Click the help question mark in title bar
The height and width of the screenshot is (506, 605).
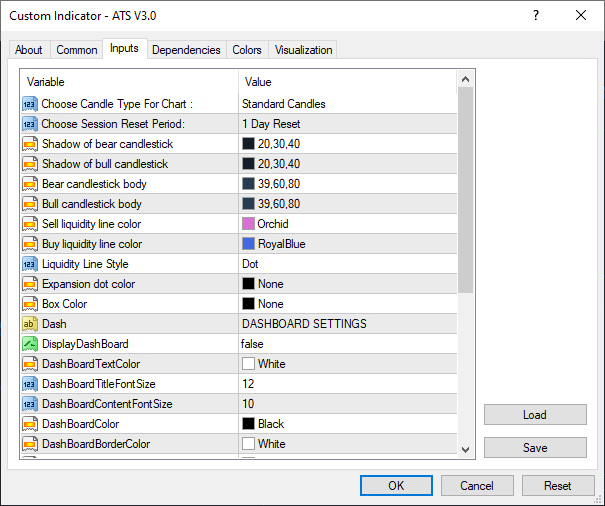536,16
